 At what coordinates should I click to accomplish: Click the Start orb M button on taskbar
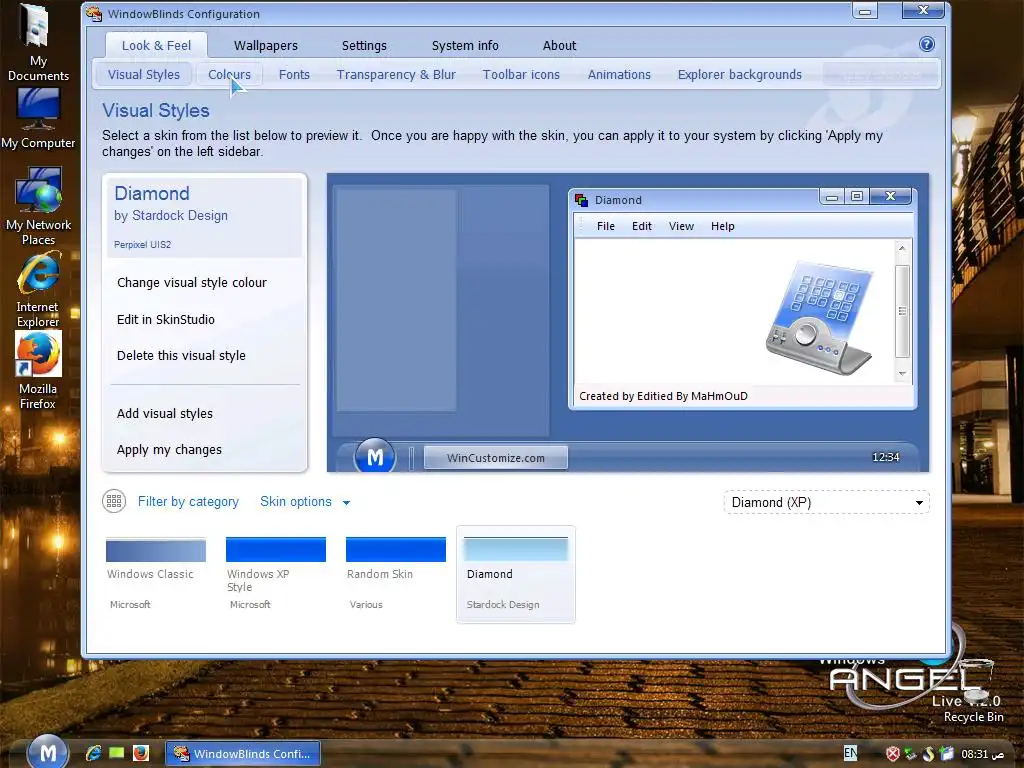pos(47,752)
